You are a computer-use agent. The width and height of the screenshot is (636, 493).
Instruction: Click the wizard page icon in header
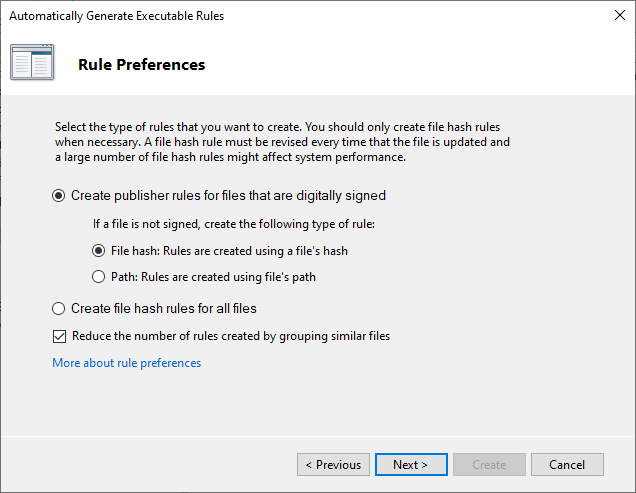tap(32, 64)
